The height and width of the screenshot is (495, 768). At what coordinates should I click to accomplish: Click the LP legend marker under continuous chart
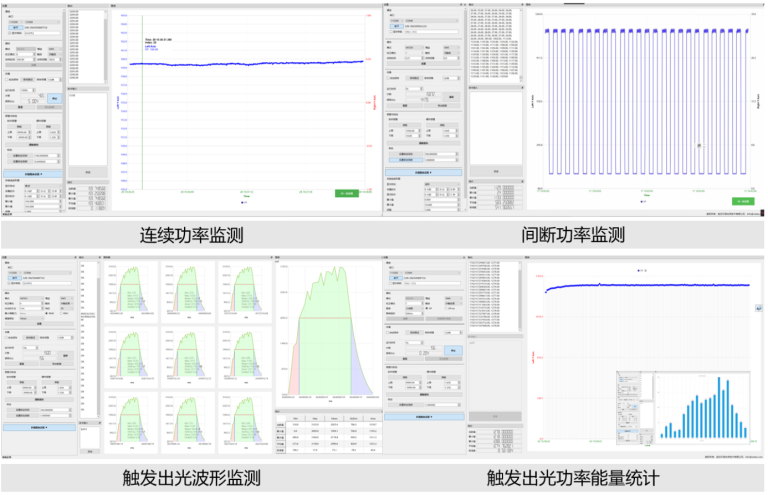click(x=244, y=202)
